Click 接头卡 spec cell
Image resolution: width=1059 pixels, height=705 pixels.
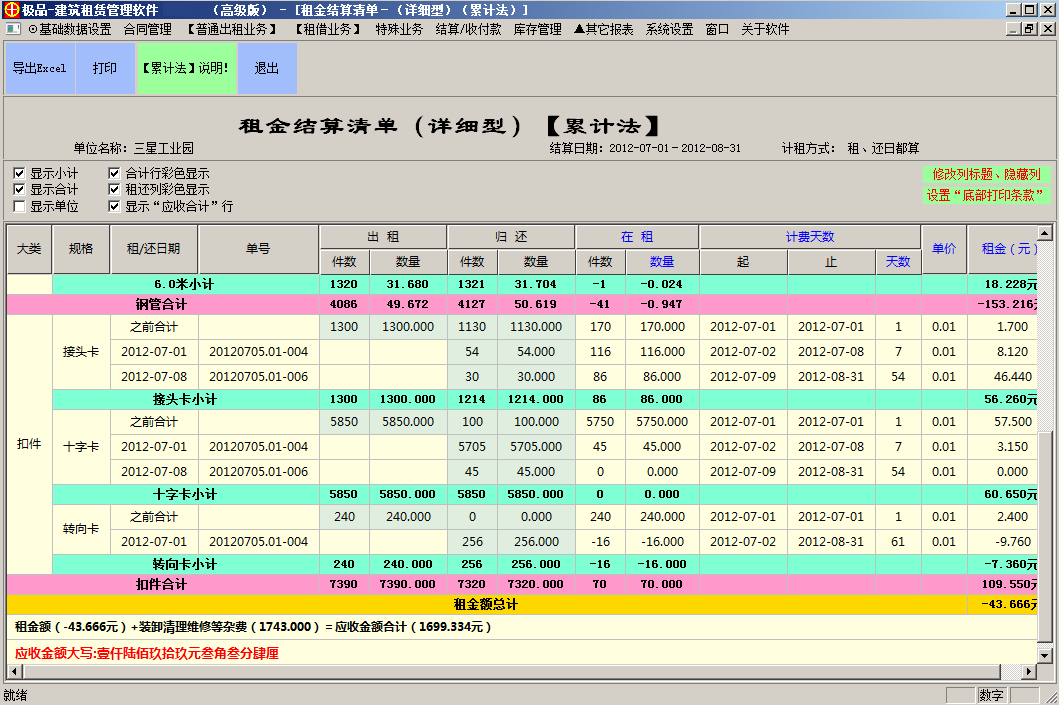(x=81, y=352)
